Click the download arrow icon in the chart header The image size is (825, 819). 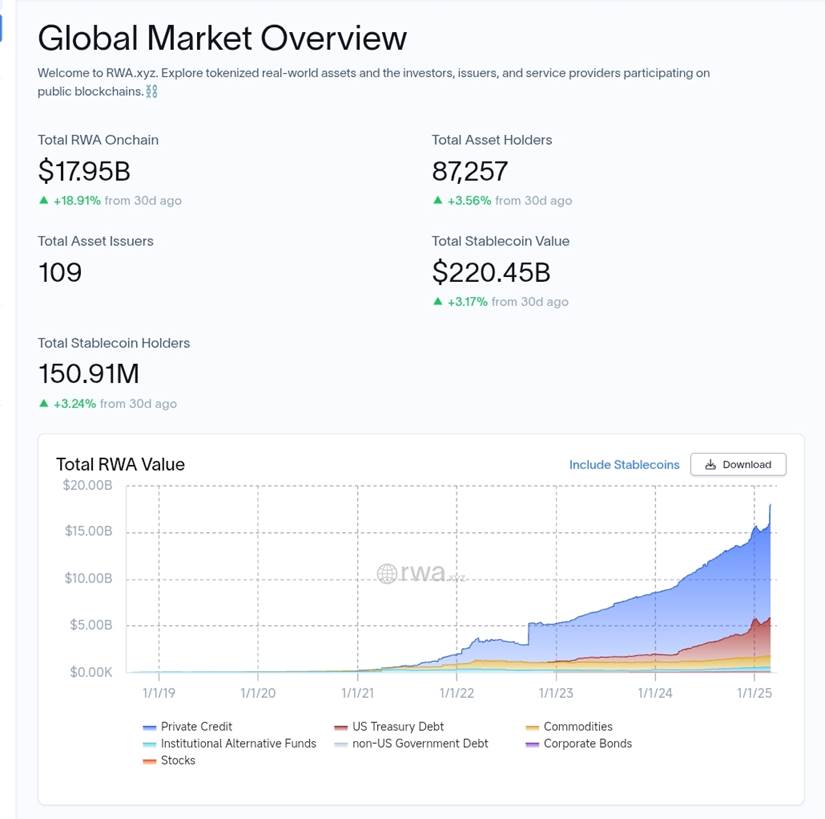[710, 465]
